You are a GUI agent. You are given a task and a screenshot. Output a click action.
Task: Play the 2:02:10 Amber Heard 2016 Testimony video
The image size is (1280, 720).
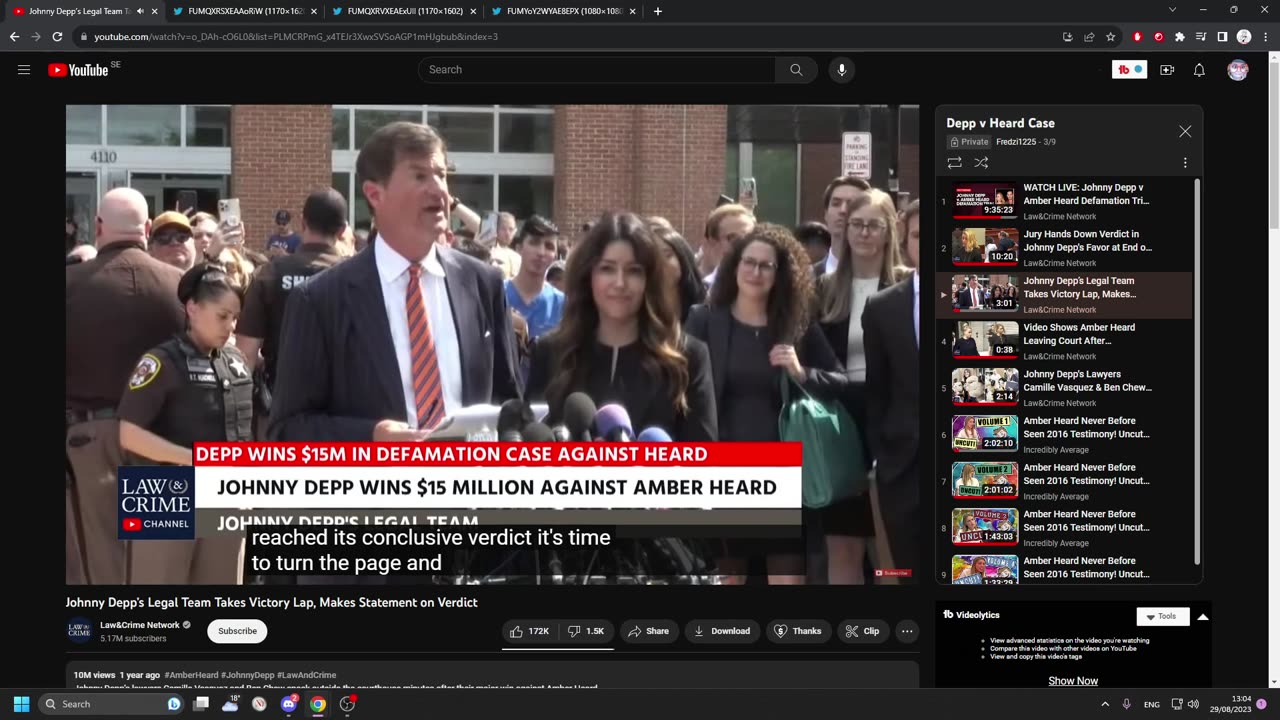pyautogui.click(x=1064, y=434)
